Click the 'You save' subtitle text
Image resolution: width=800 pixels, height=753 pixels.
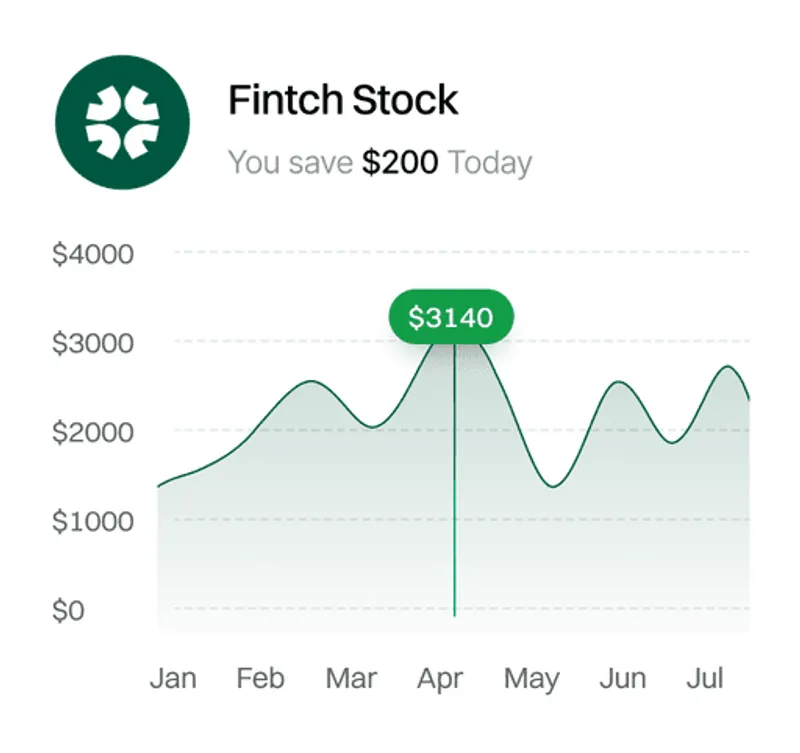(x=291, y=162)
